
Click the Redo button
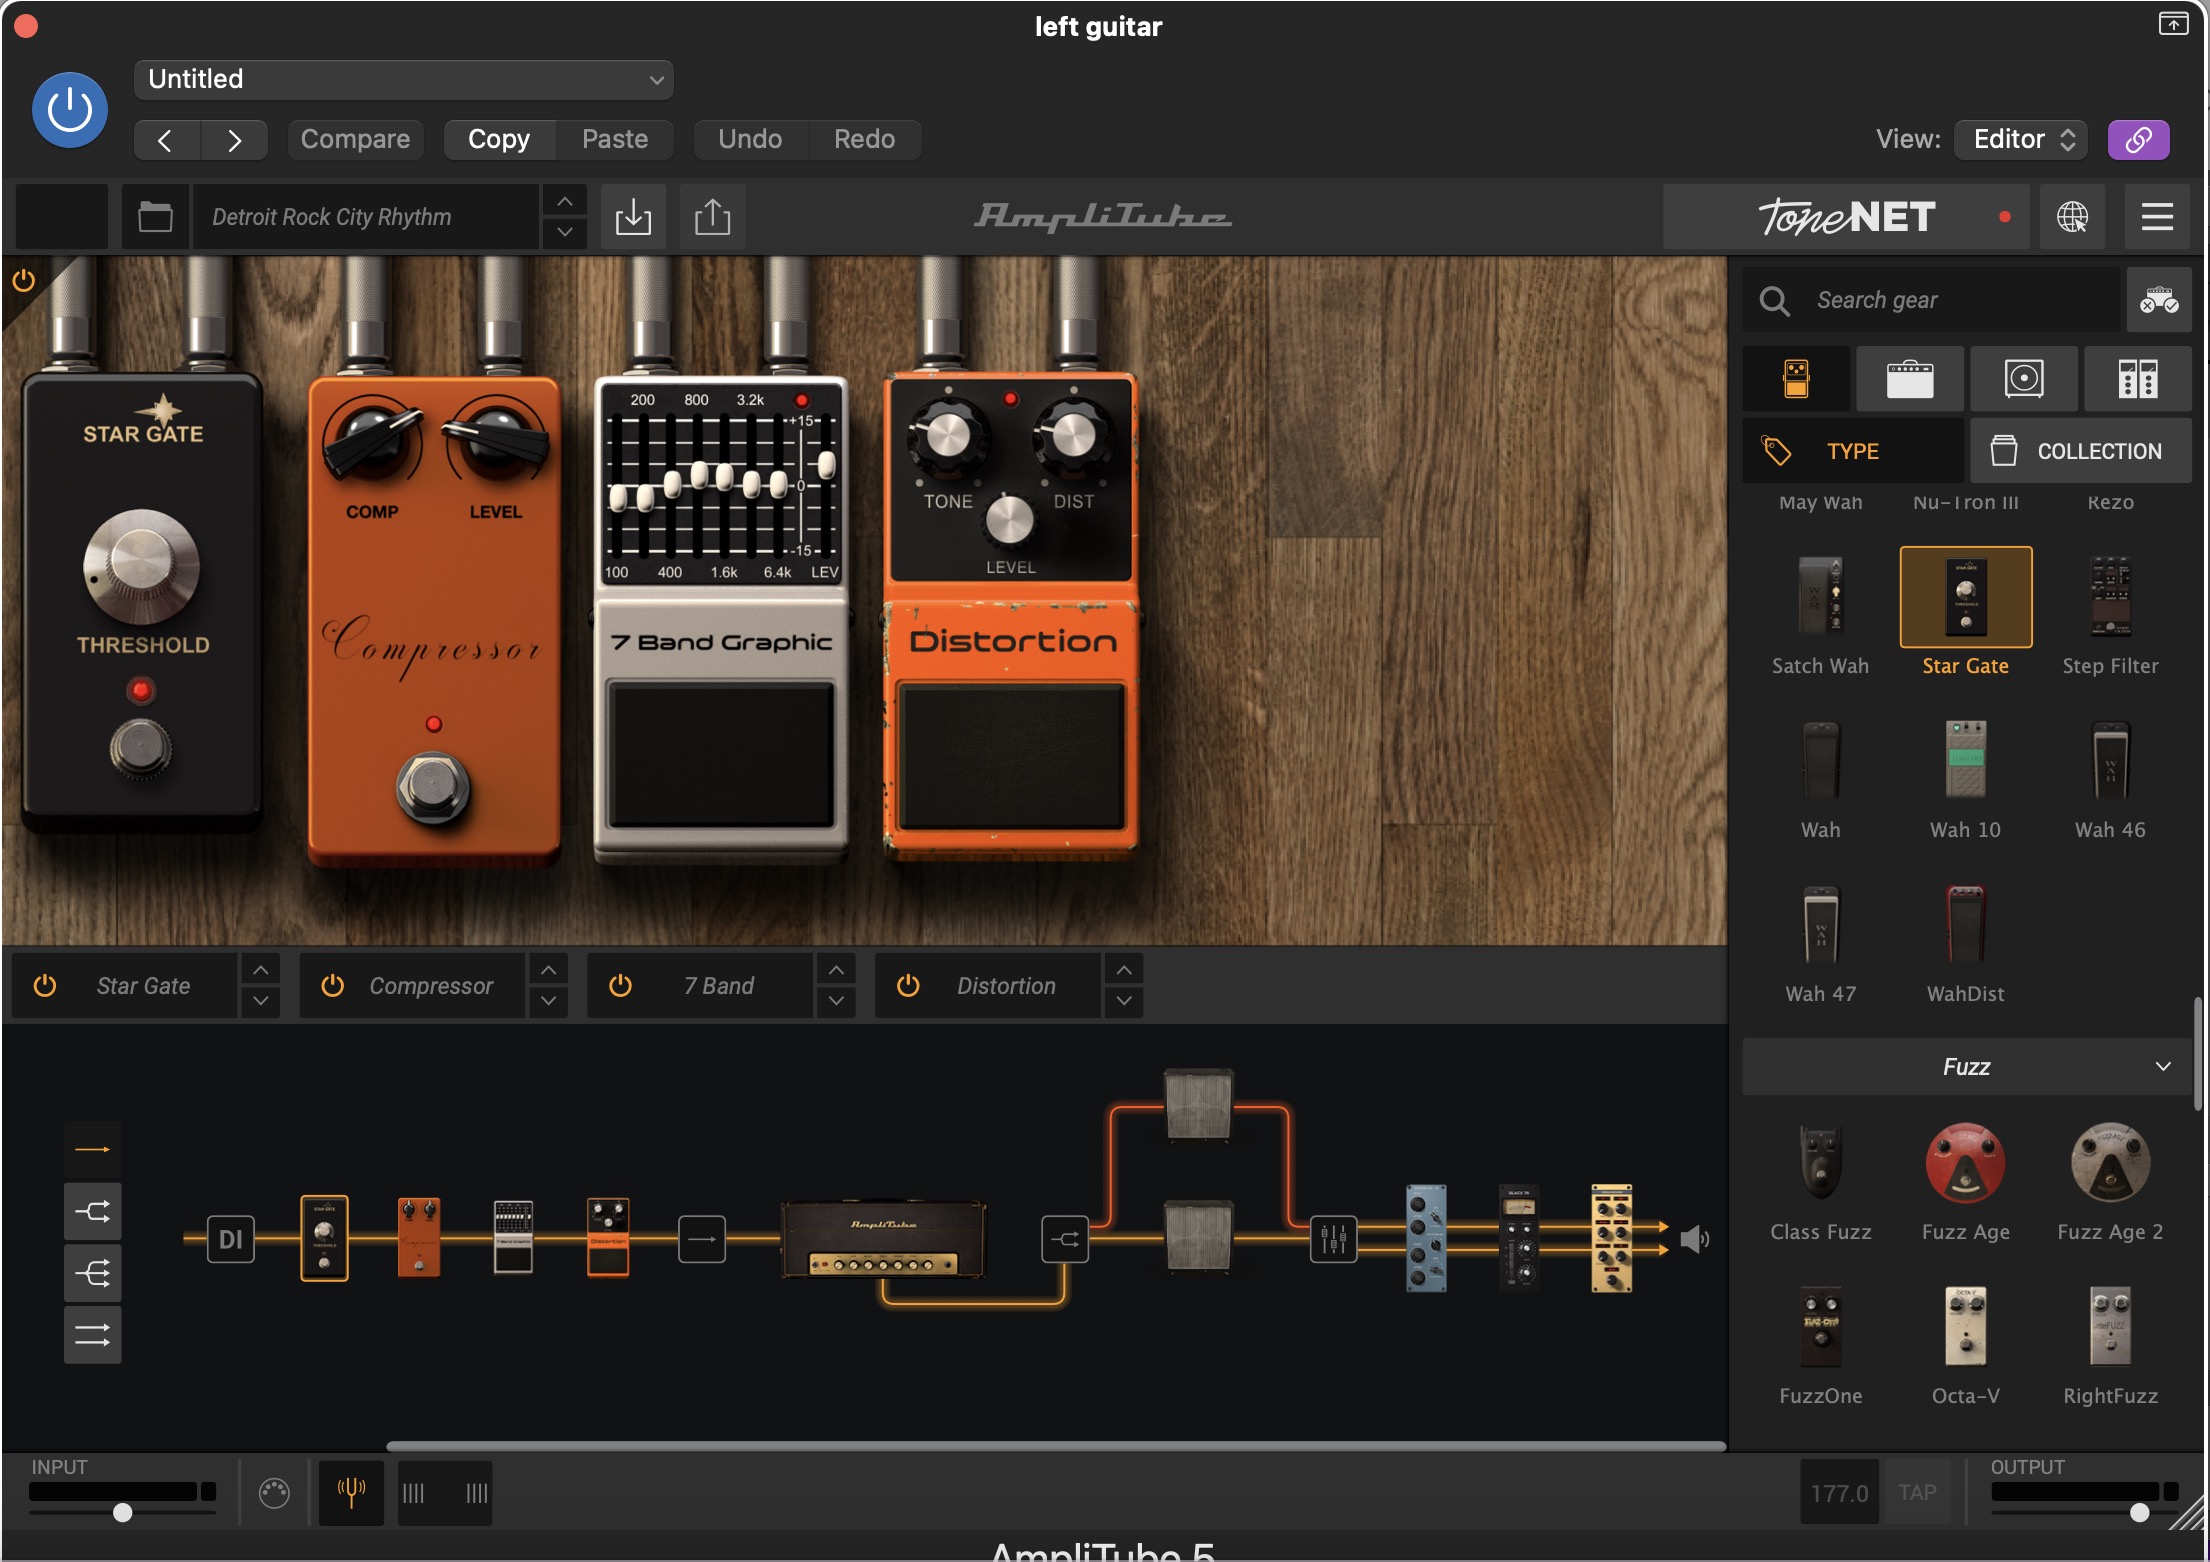[x=865, y=140]
